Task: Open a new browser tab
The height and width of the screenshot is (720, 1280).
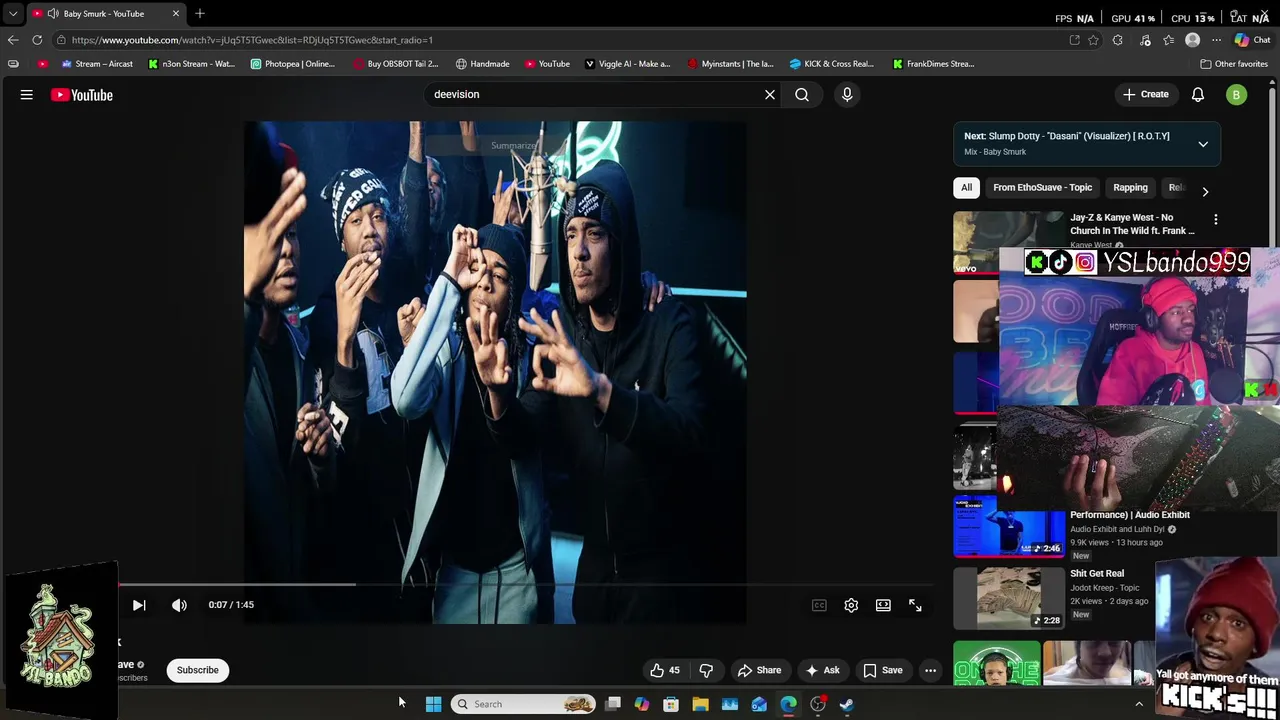Action: coord(200,13)
